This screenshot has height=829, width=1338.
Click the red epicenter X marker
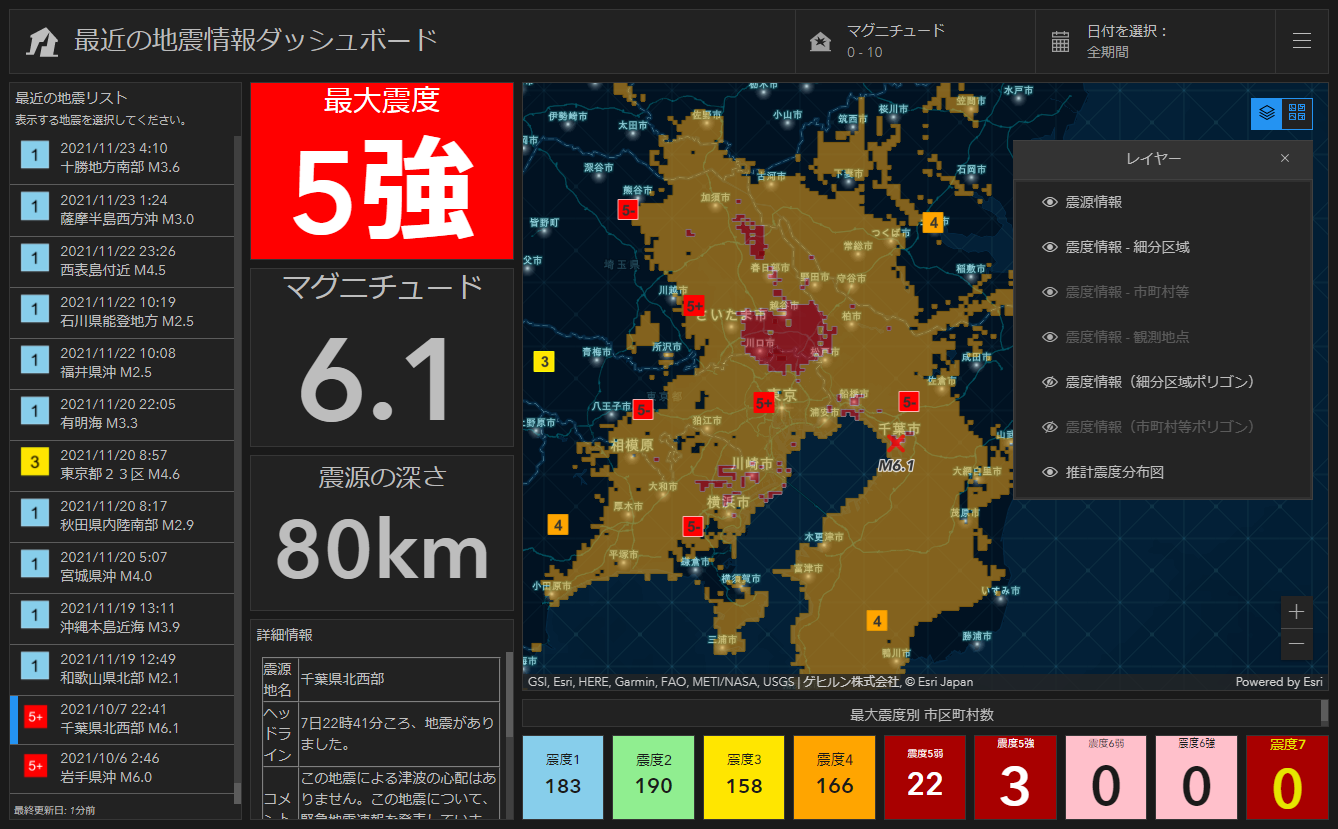896,441
